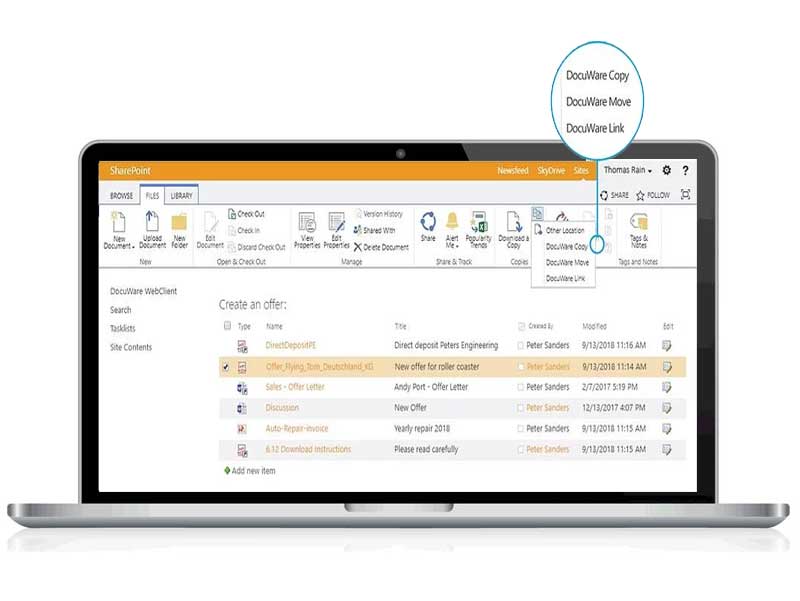Click the edit icon in the DirectDepositPE row
This screenshot has width=800, height=601.
(666, 346)
